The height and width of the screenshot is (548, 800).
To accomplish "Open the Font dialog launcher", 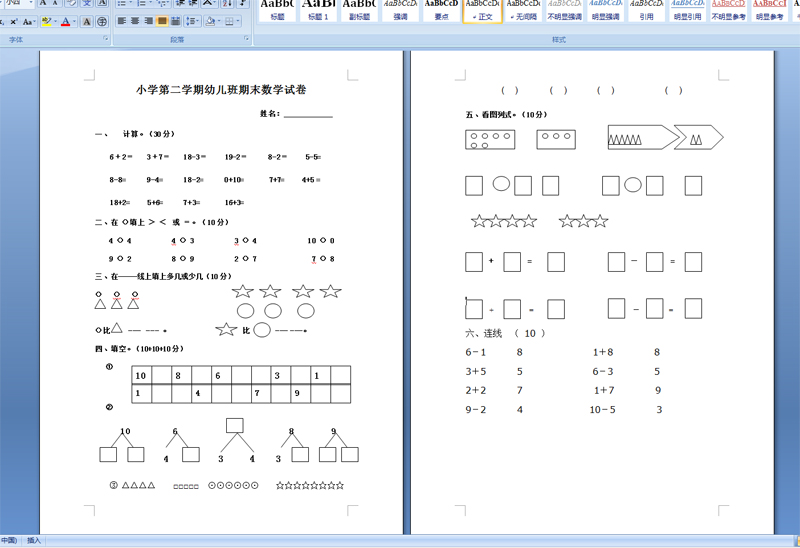I will coord(106,38).
